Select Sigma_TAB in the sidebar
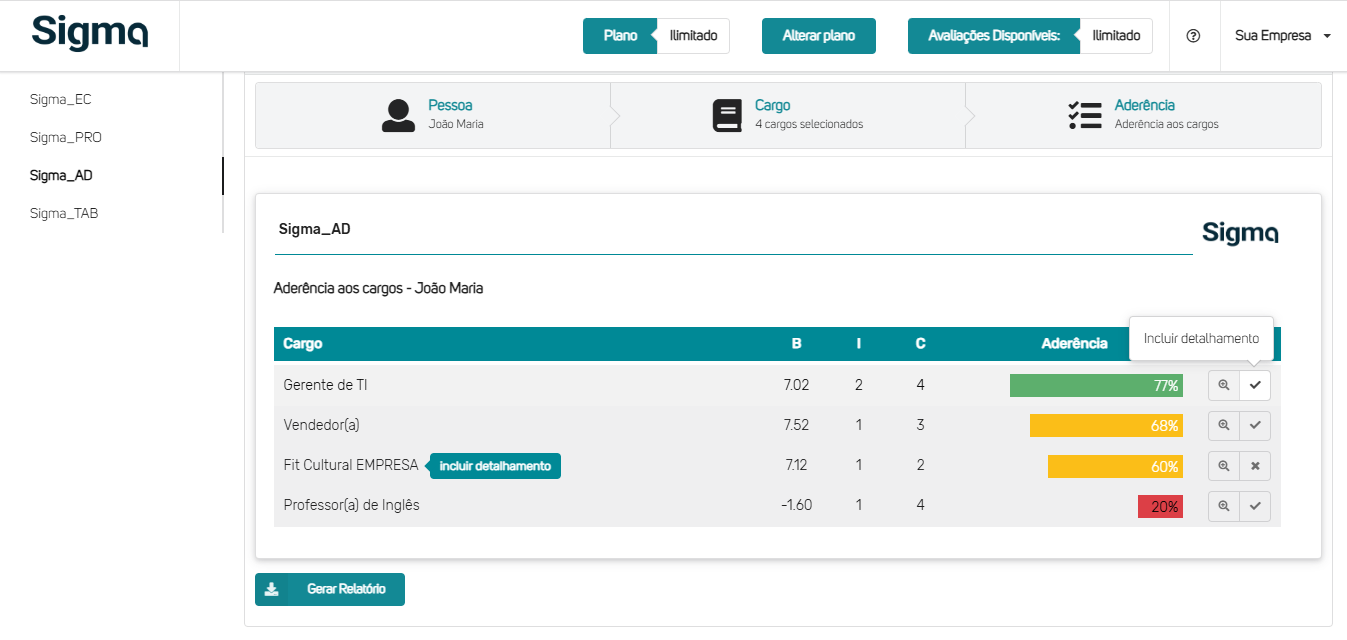Viewport: 1347px width, 640px height. click(64, 213)
